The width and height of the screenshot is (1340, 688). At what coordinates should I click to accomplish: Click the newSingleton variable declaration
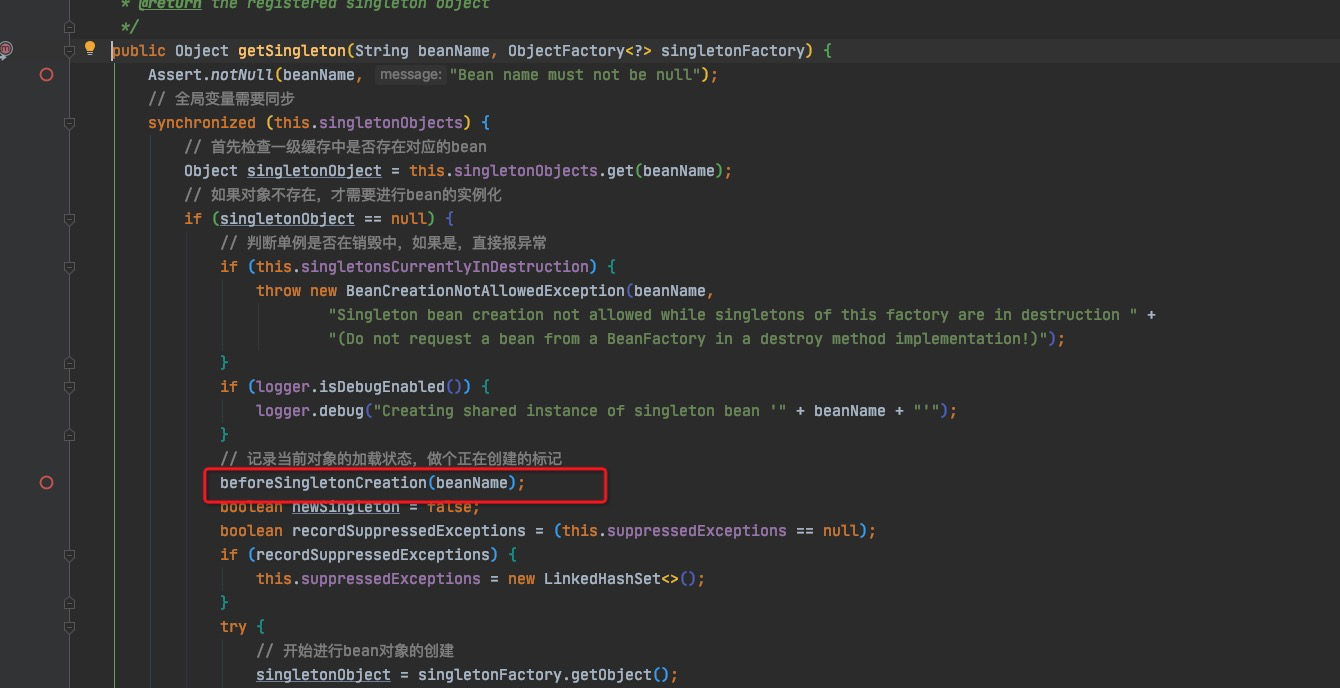coord(346,507)
